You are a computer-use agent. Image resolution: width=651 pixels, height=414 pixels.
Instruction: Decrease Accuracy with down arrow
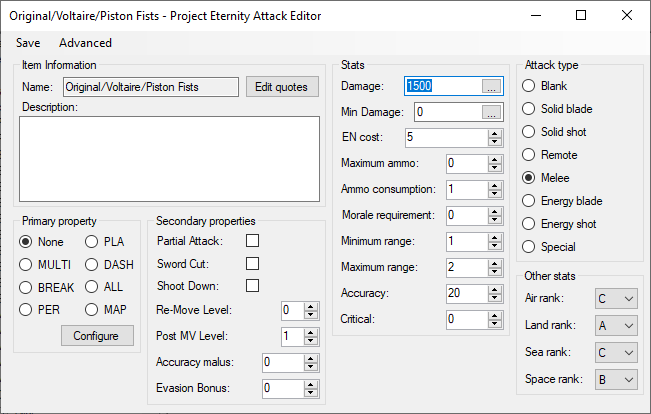[x=494, y=298]
